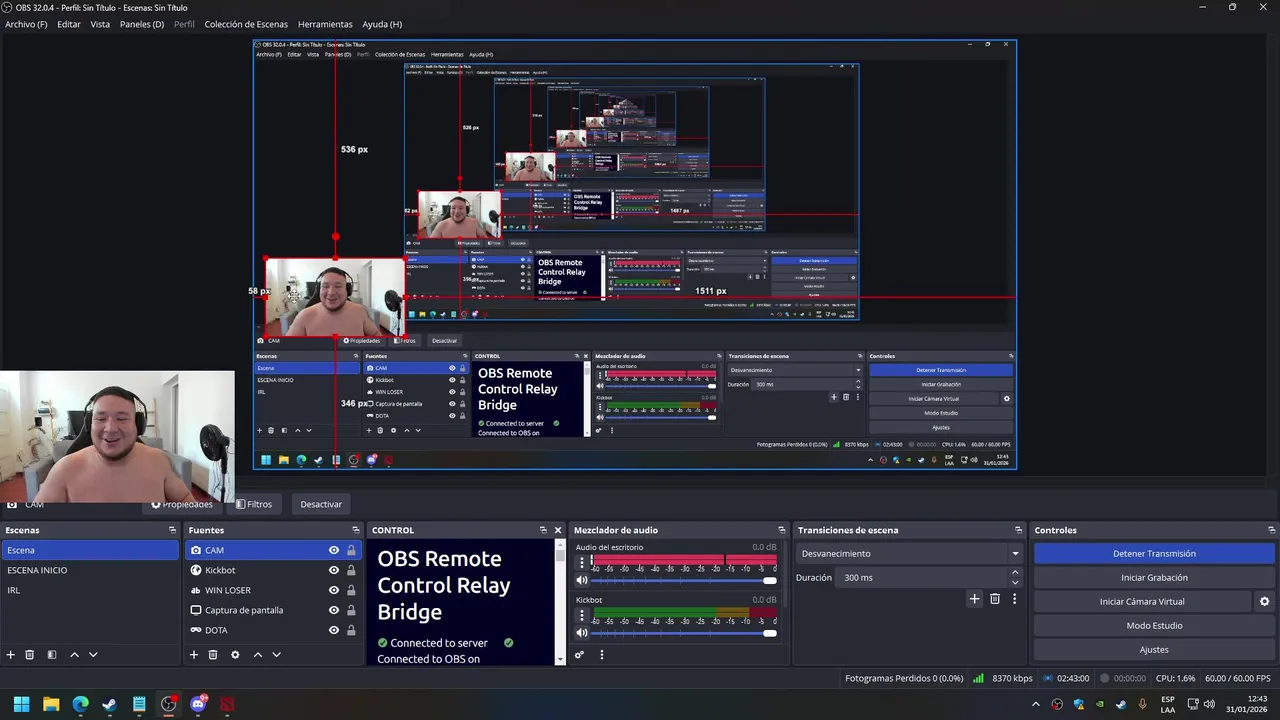This screenshot has height=720, width=1280.
Task: Increase Duración with up stepper arrow
Action: click(x=1015, y=573)
